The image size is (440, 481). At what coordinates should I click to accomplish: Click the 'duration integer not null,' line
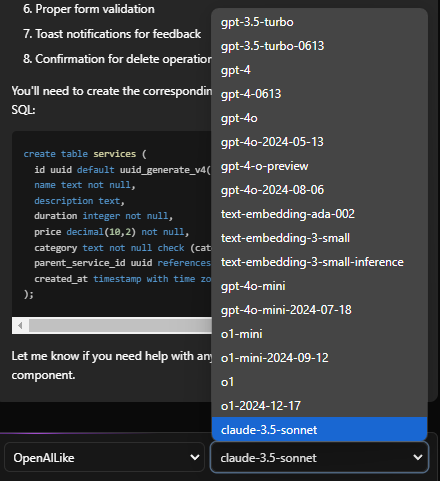point(103,216)
